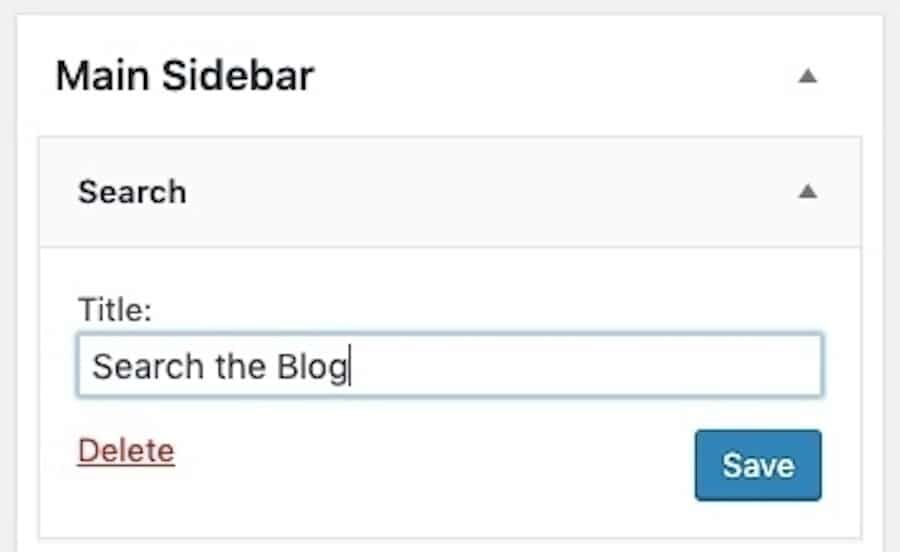The width and height of the screenshot is (900, 552).
Task: Click blank space in Main Sidebar header
Action: click(x=550, y=76)
